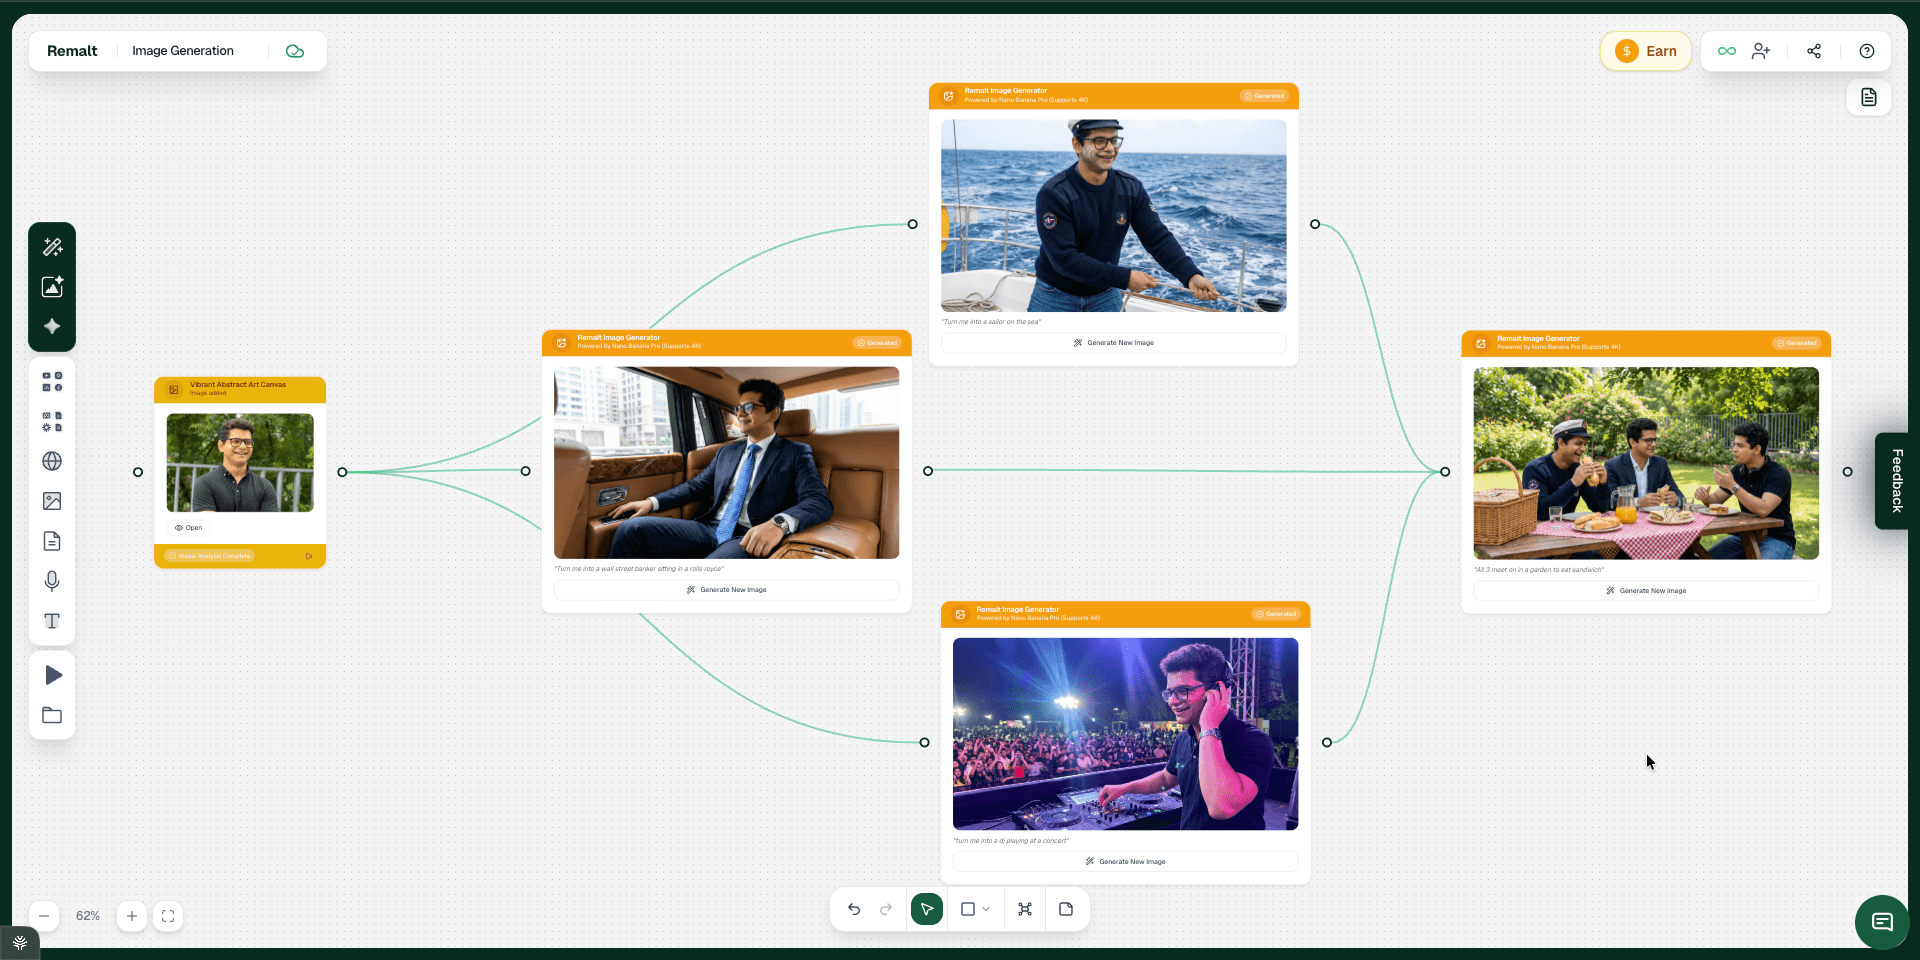This screenshot has width=1920, height=960.
Task: Toggle fullscreen fit-view button
Action: pos(168,916)
